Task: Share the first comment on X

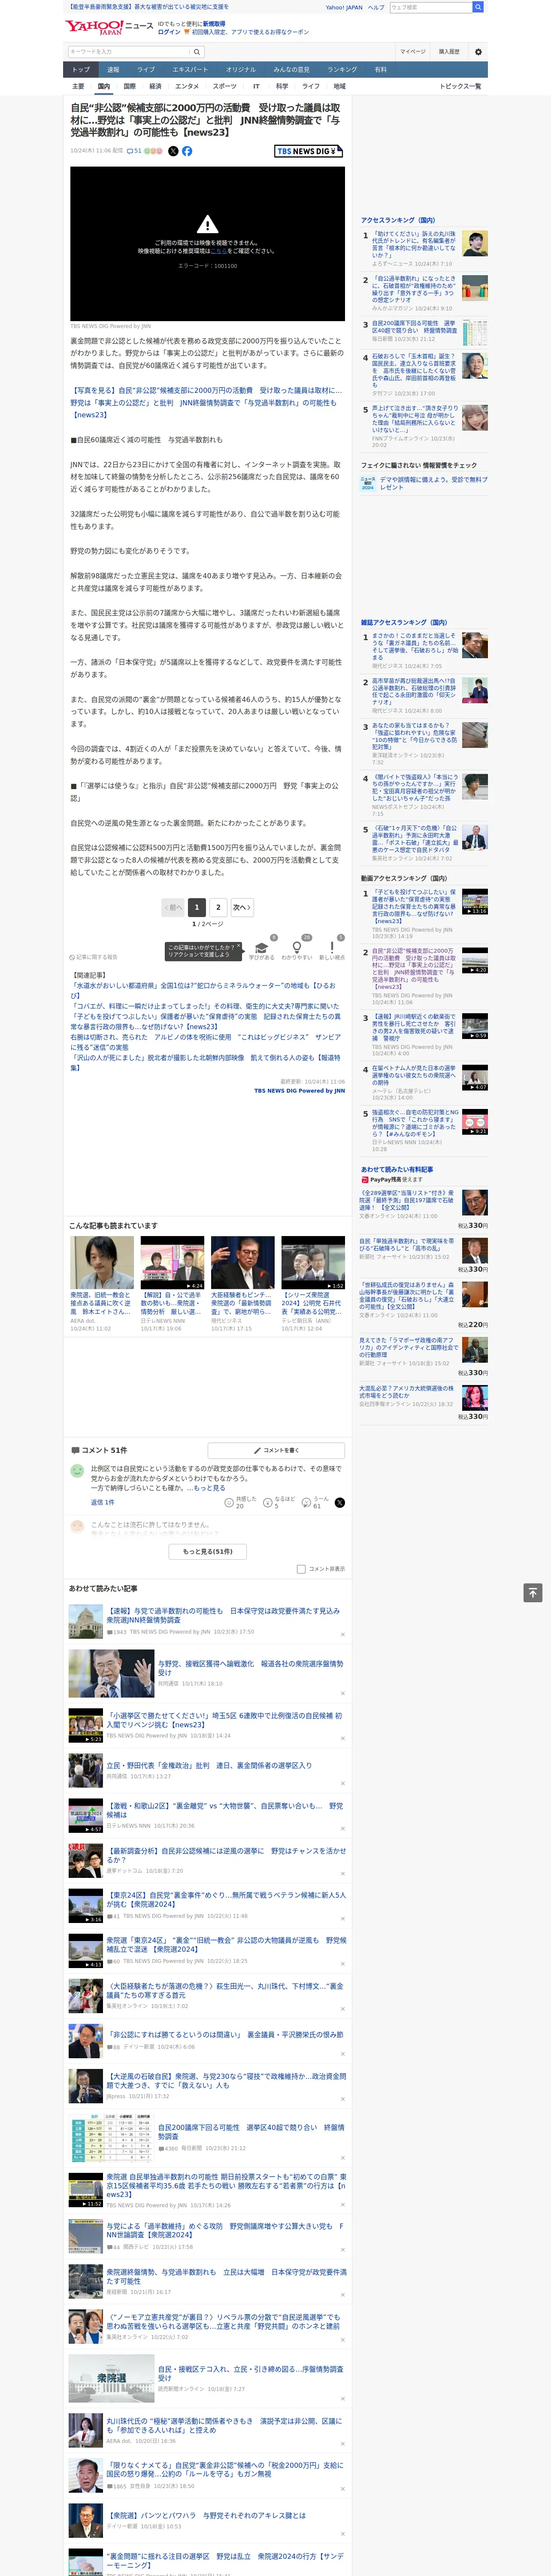Action: point(340,1503)
